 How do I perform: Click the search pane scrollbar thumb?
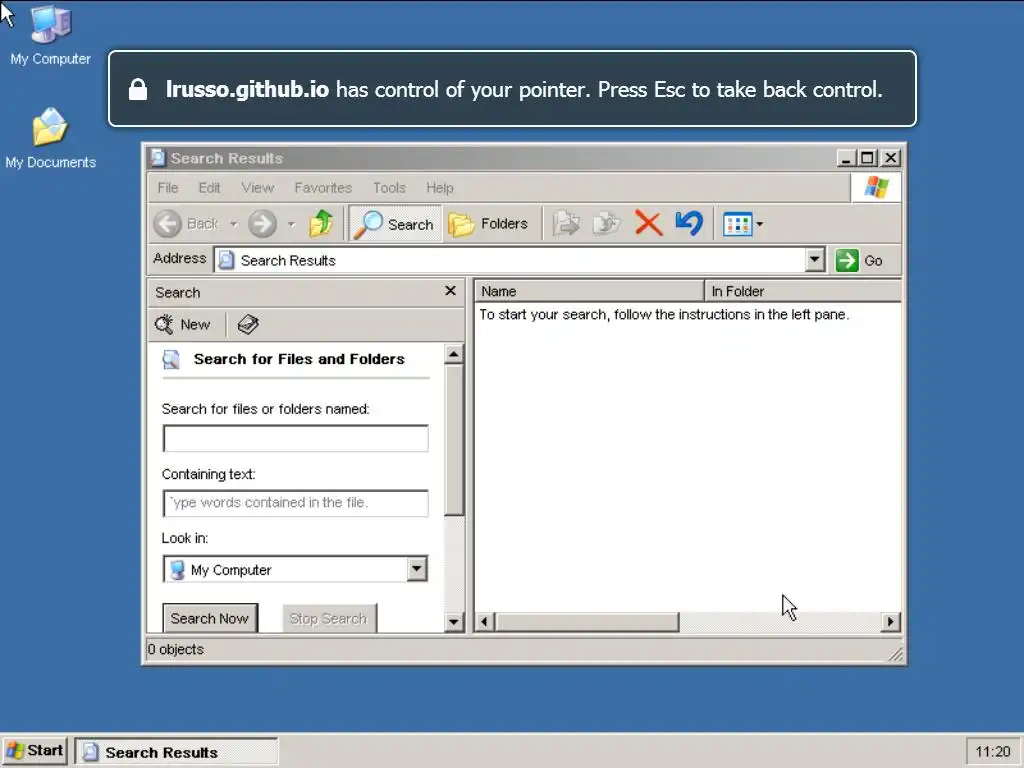tap(453, 440)
